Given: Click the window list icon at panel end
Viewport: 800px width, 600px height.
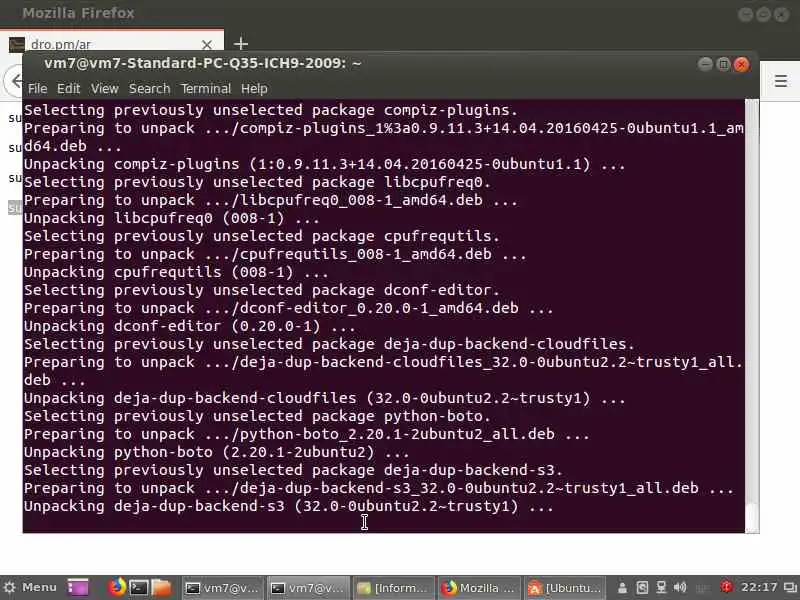Looking at the screenshot, I should 791,588.
